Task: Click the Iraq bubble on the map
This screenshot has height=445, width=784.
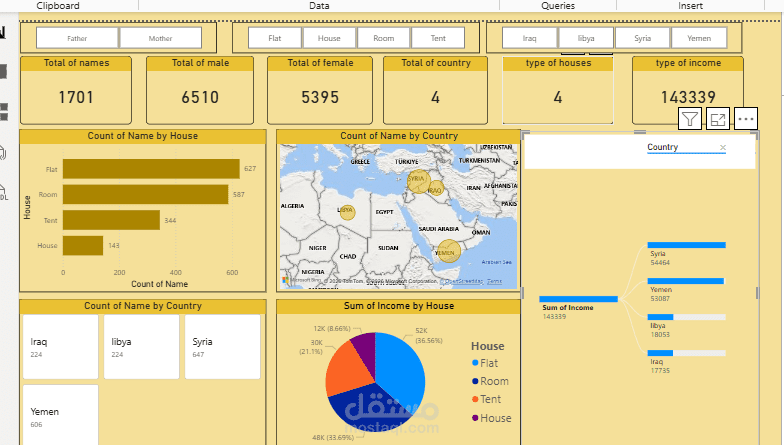Action: point(436,188)
